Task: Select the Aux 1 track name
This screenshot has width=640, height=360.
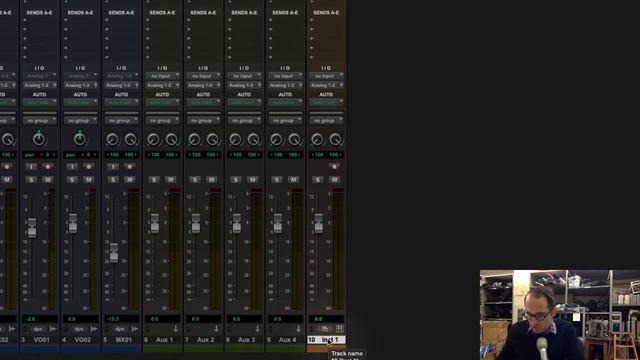Action: [x=164, y=340]
